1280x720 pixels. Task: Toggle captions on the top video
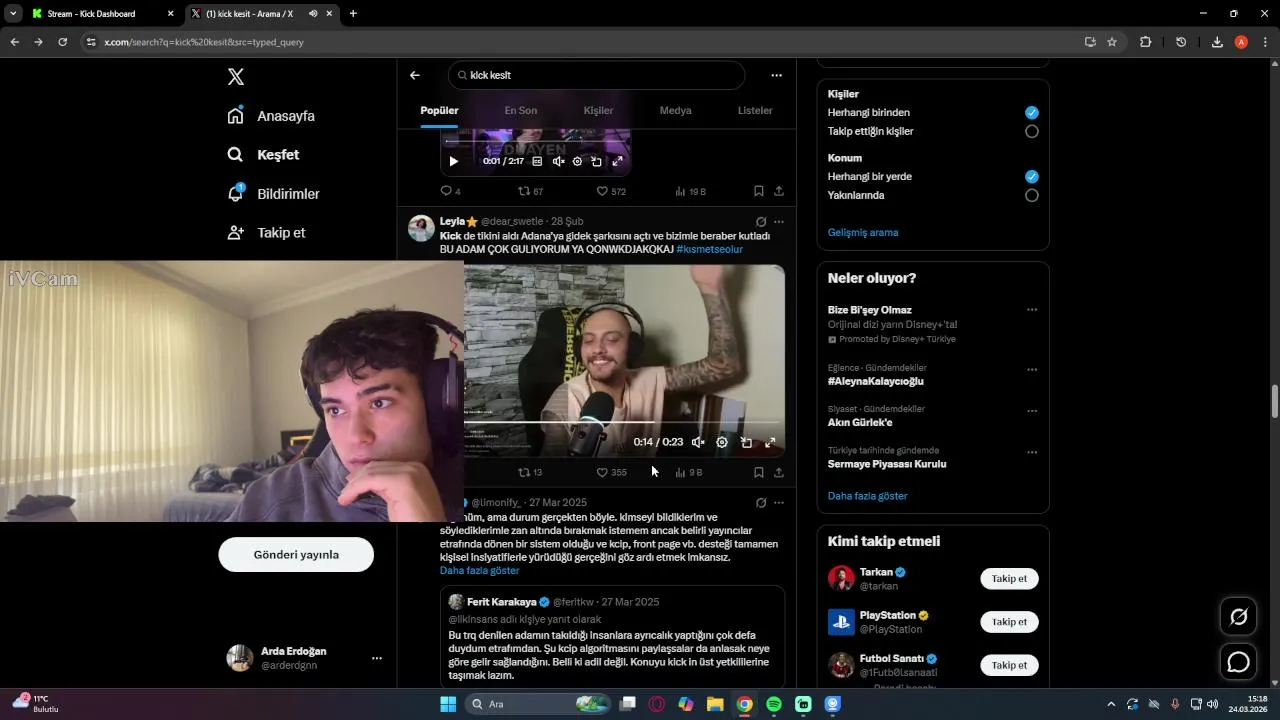point(537,161)
